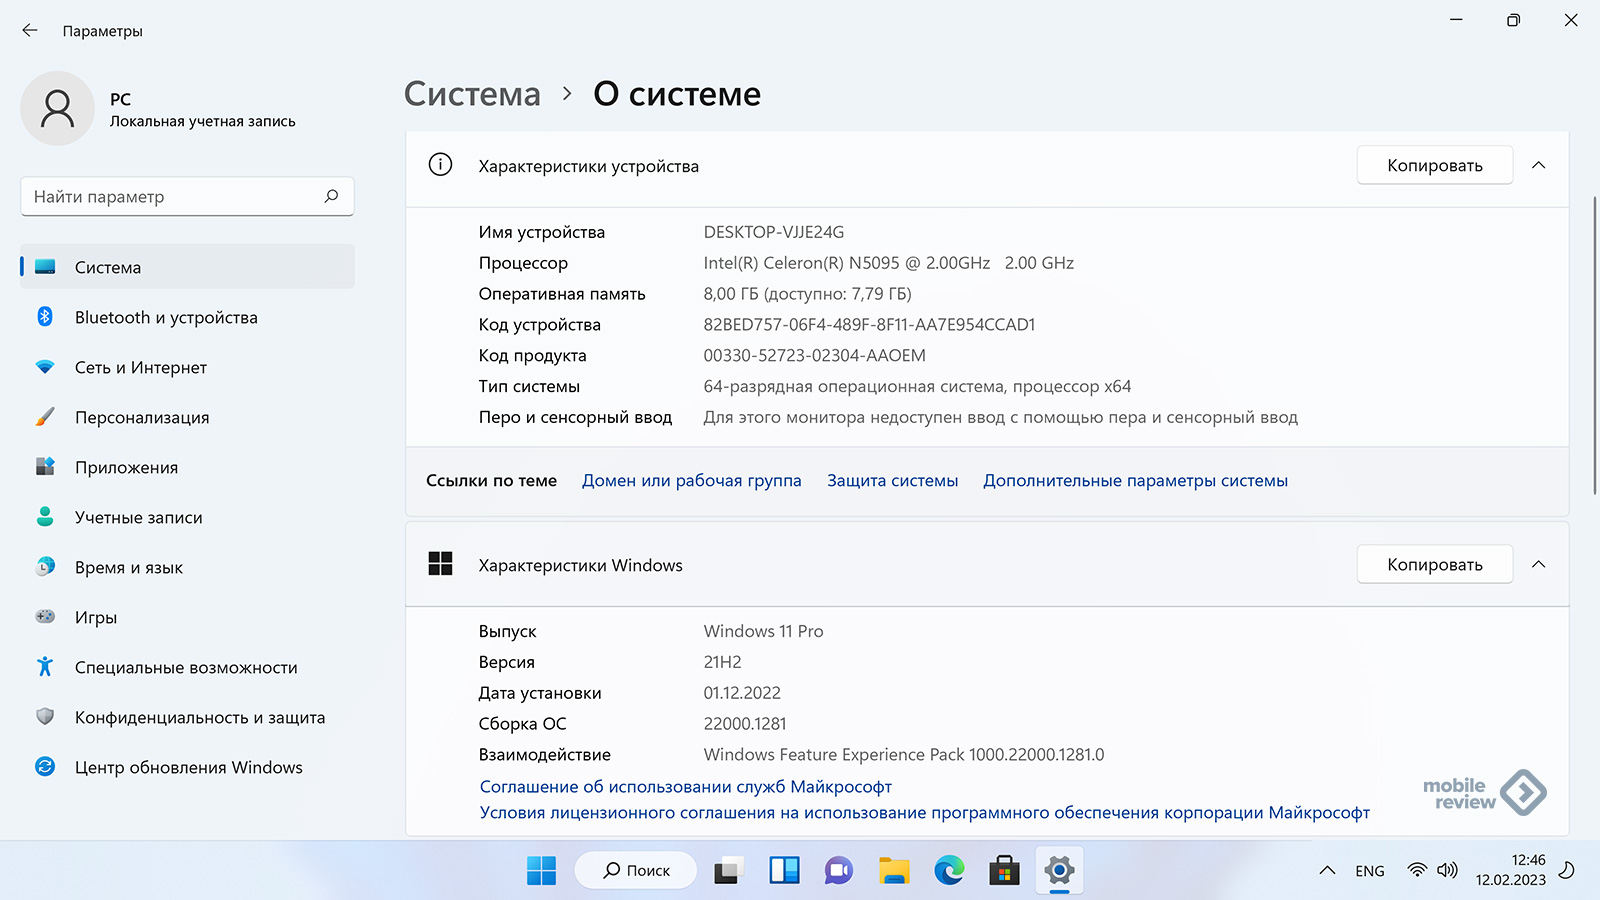
Task: Click the paintbrush Персонализация icon
Action: (45, 416)
